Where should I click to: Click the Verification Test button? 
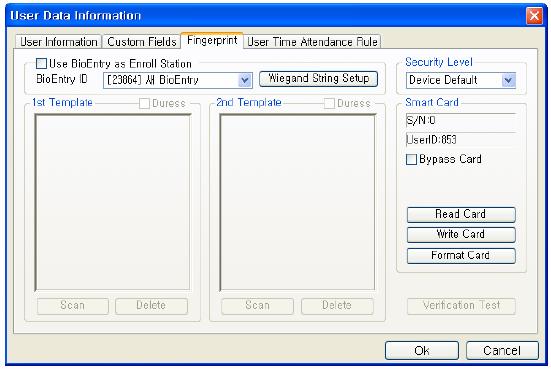pyautogui.click(x=461, y=306)
